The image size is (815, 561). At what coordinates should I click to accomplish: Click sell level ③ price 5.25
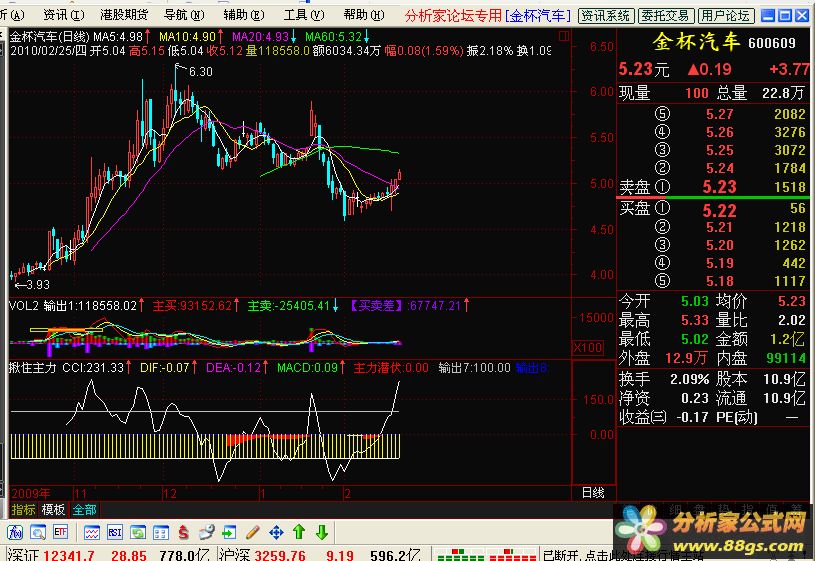719,150
